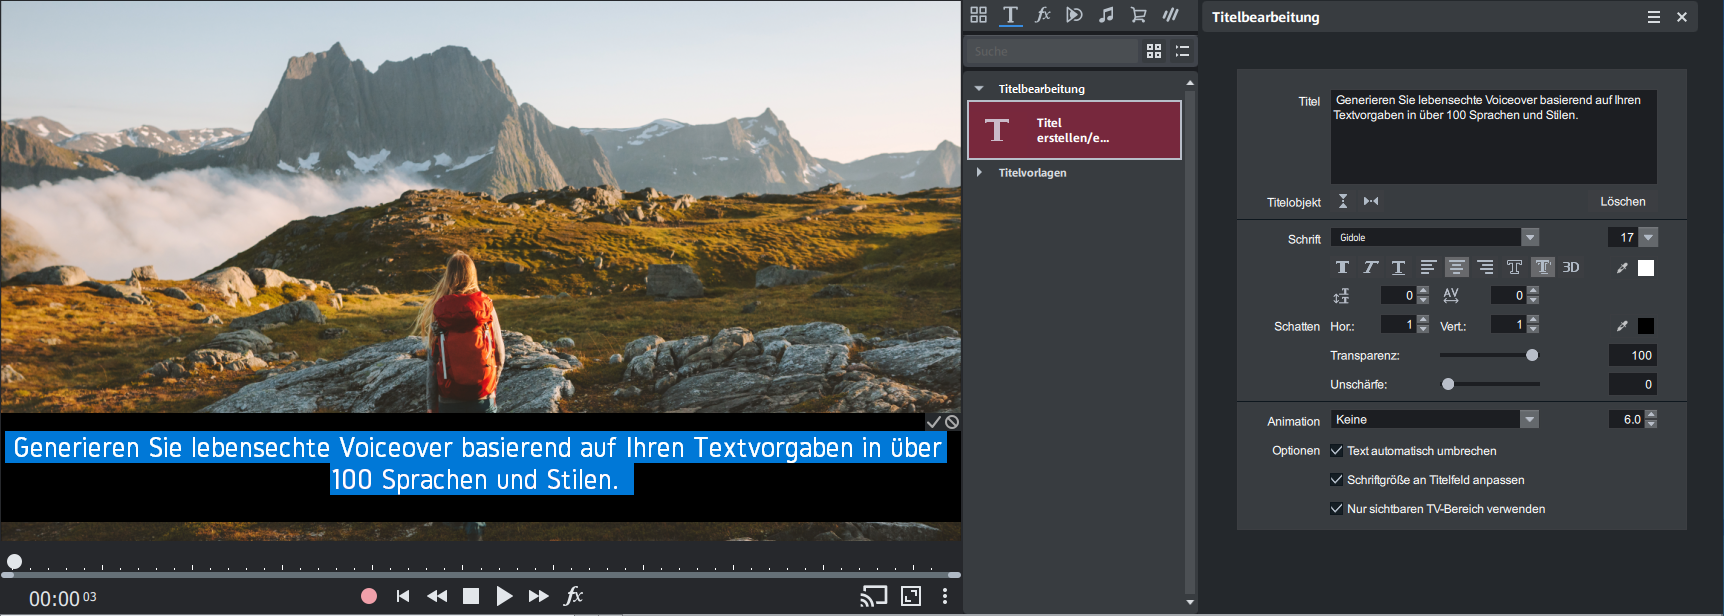Image resolution: width=1724 pixels, height=616 pixels.
Task: Pick font color with the eyedropper
Action: [1622, 268]
